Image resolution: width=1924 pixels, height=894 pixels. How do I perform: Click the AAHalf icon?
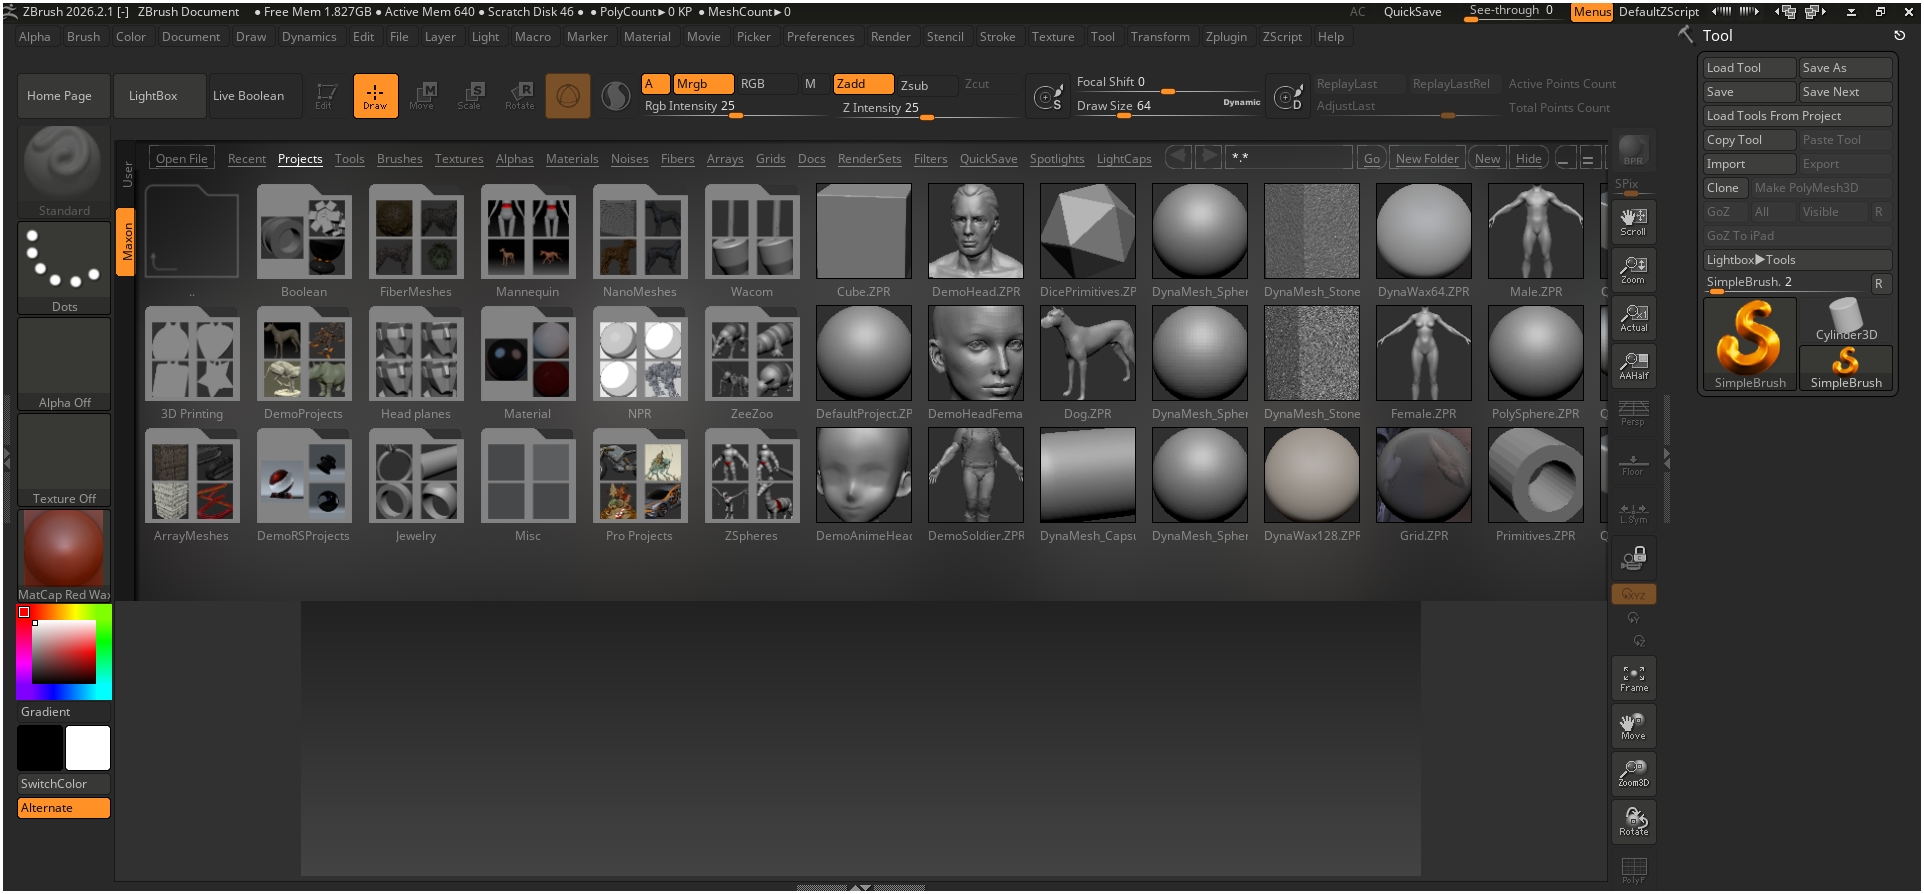[x=1633, y=366]
